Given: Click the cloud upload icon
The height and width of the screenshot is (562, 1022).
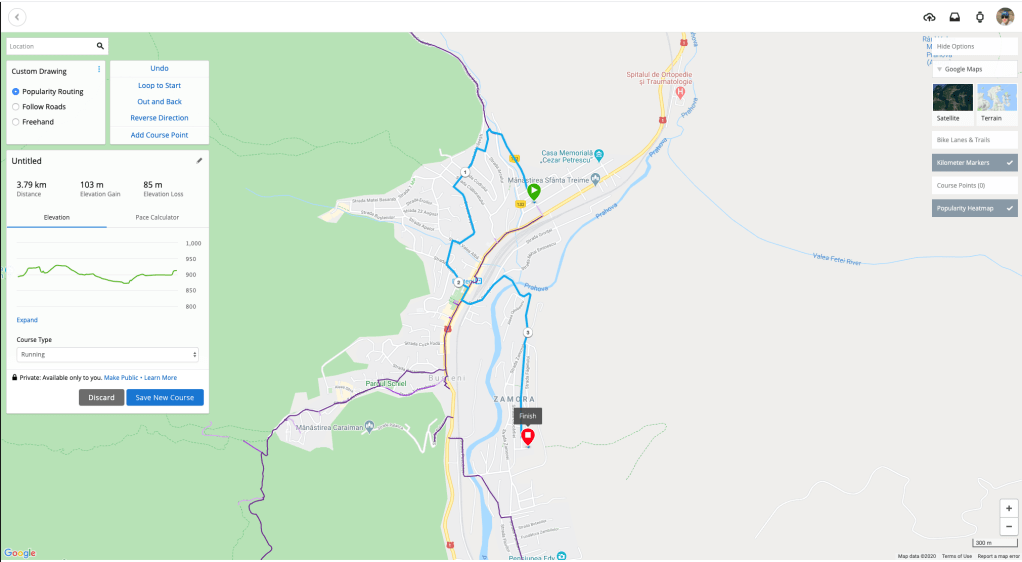Looking at the screenshot, I should tap(929, 18).
